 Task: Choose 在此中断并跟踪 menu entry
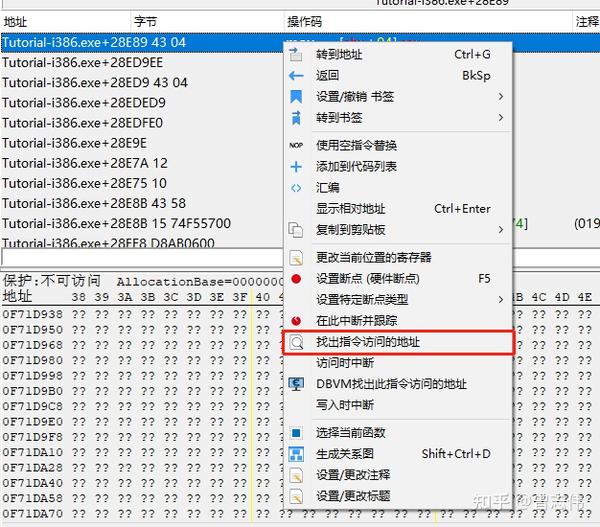coord(398,321)
